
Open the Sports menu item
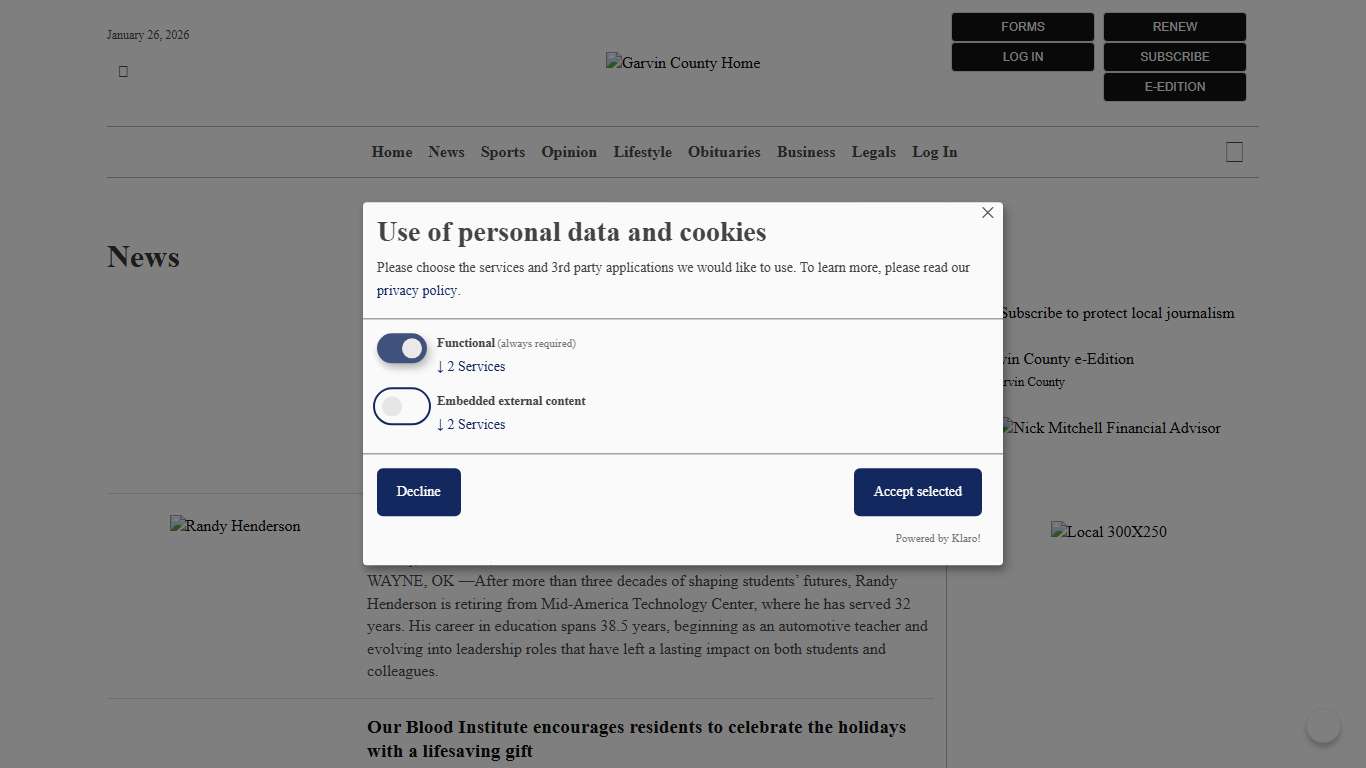[x=503, y=152]
